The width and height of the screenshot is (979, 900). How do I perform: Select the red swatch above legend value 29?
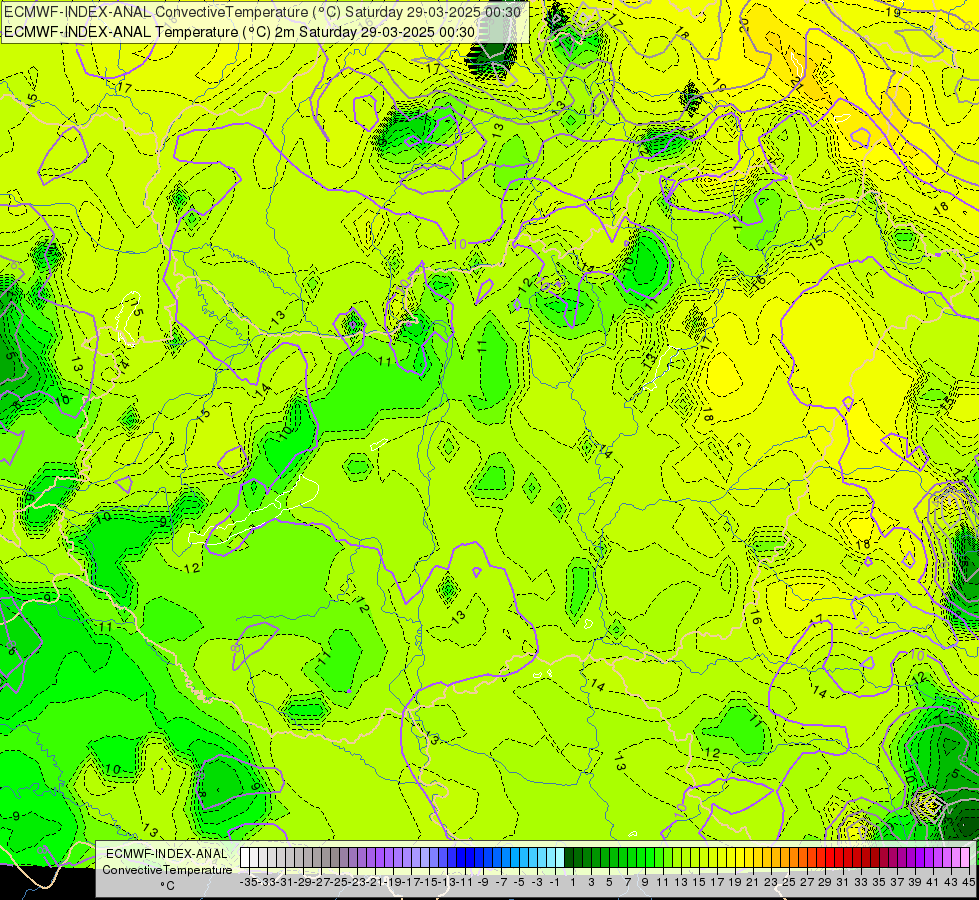pyautogui.click(x=820, y=857)
